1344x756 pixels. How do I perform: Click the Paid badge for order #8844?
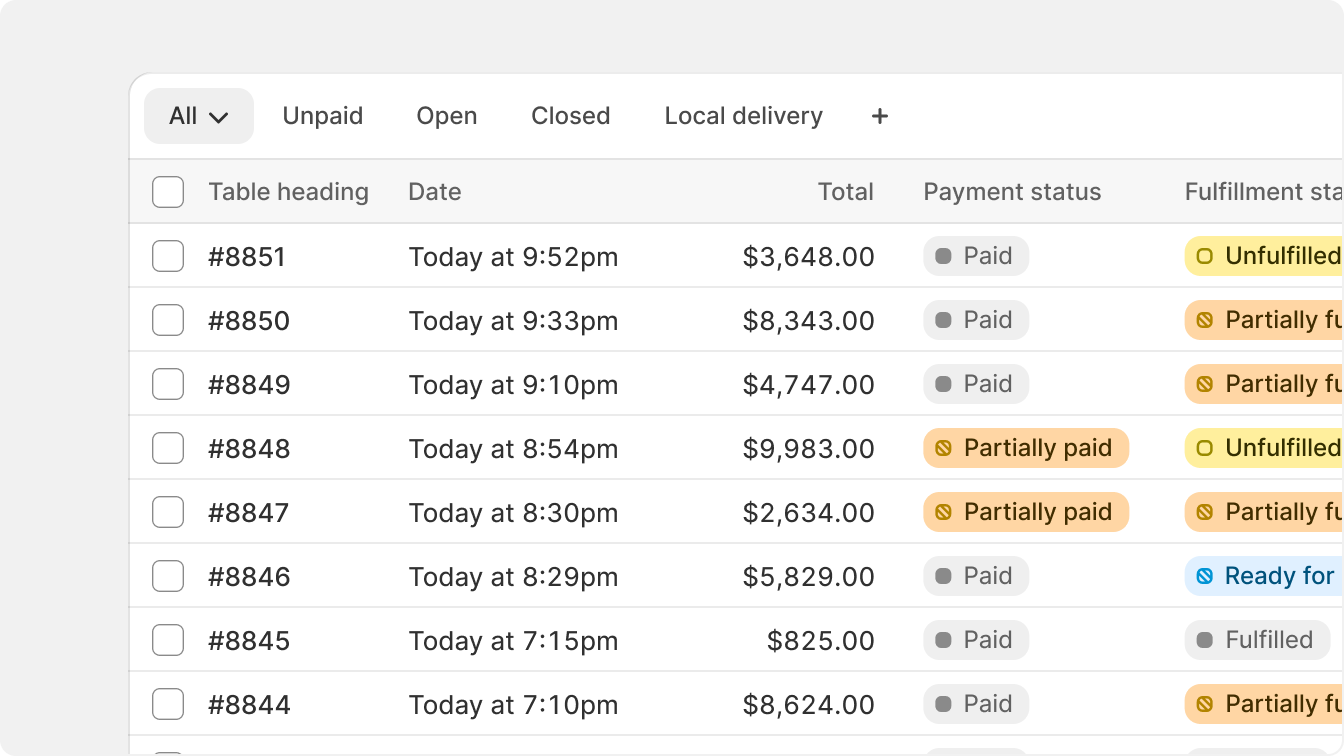(x=976, y=704)
